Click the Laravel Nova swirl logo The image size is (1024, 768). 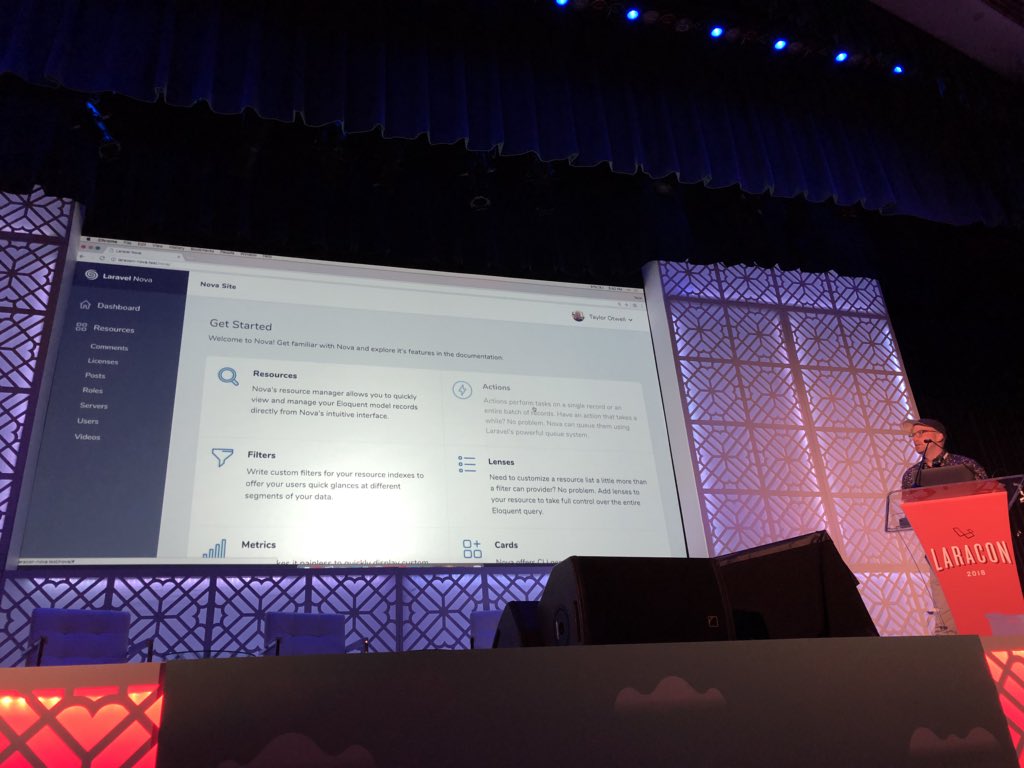pyautogui.click(x=92, y=275)
